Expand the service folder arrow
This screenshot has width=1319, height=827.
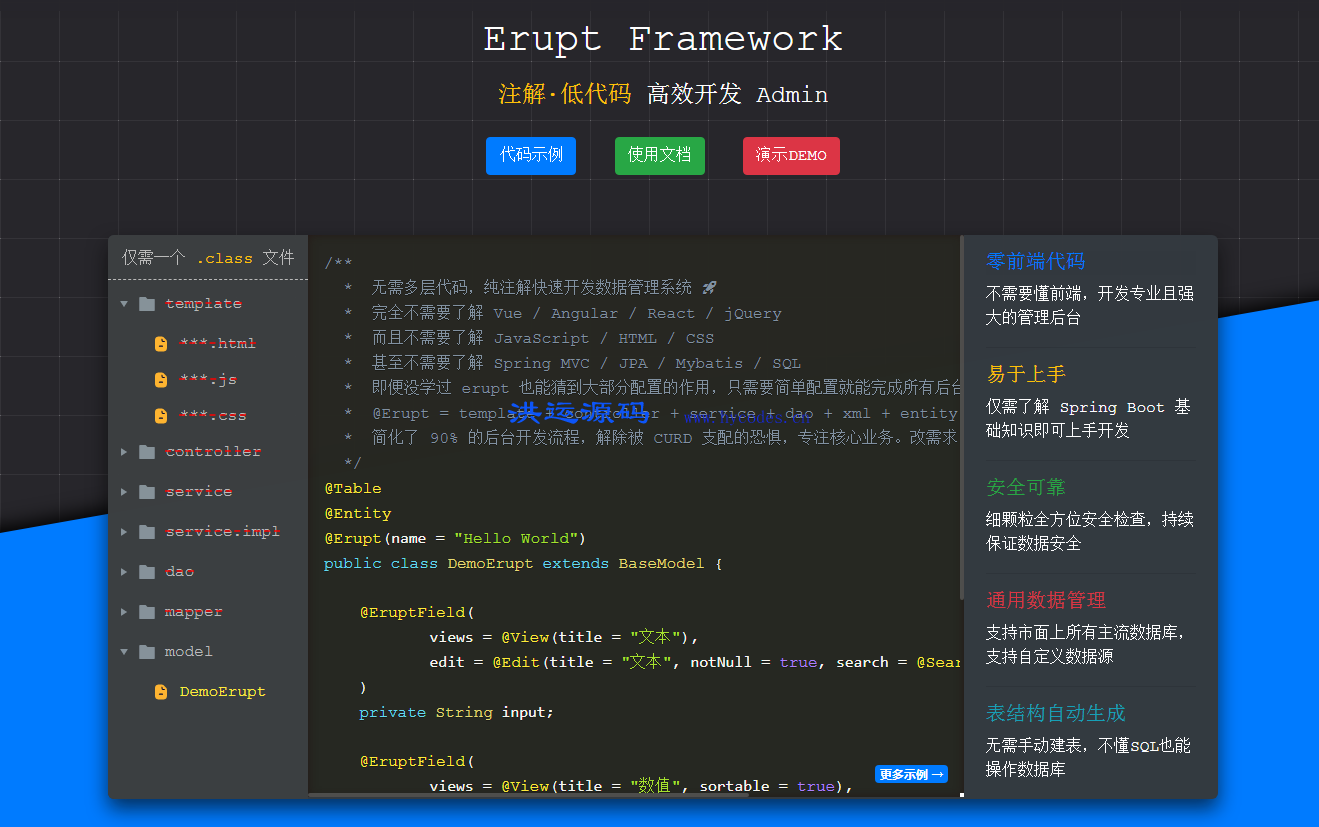coord(124,492)
